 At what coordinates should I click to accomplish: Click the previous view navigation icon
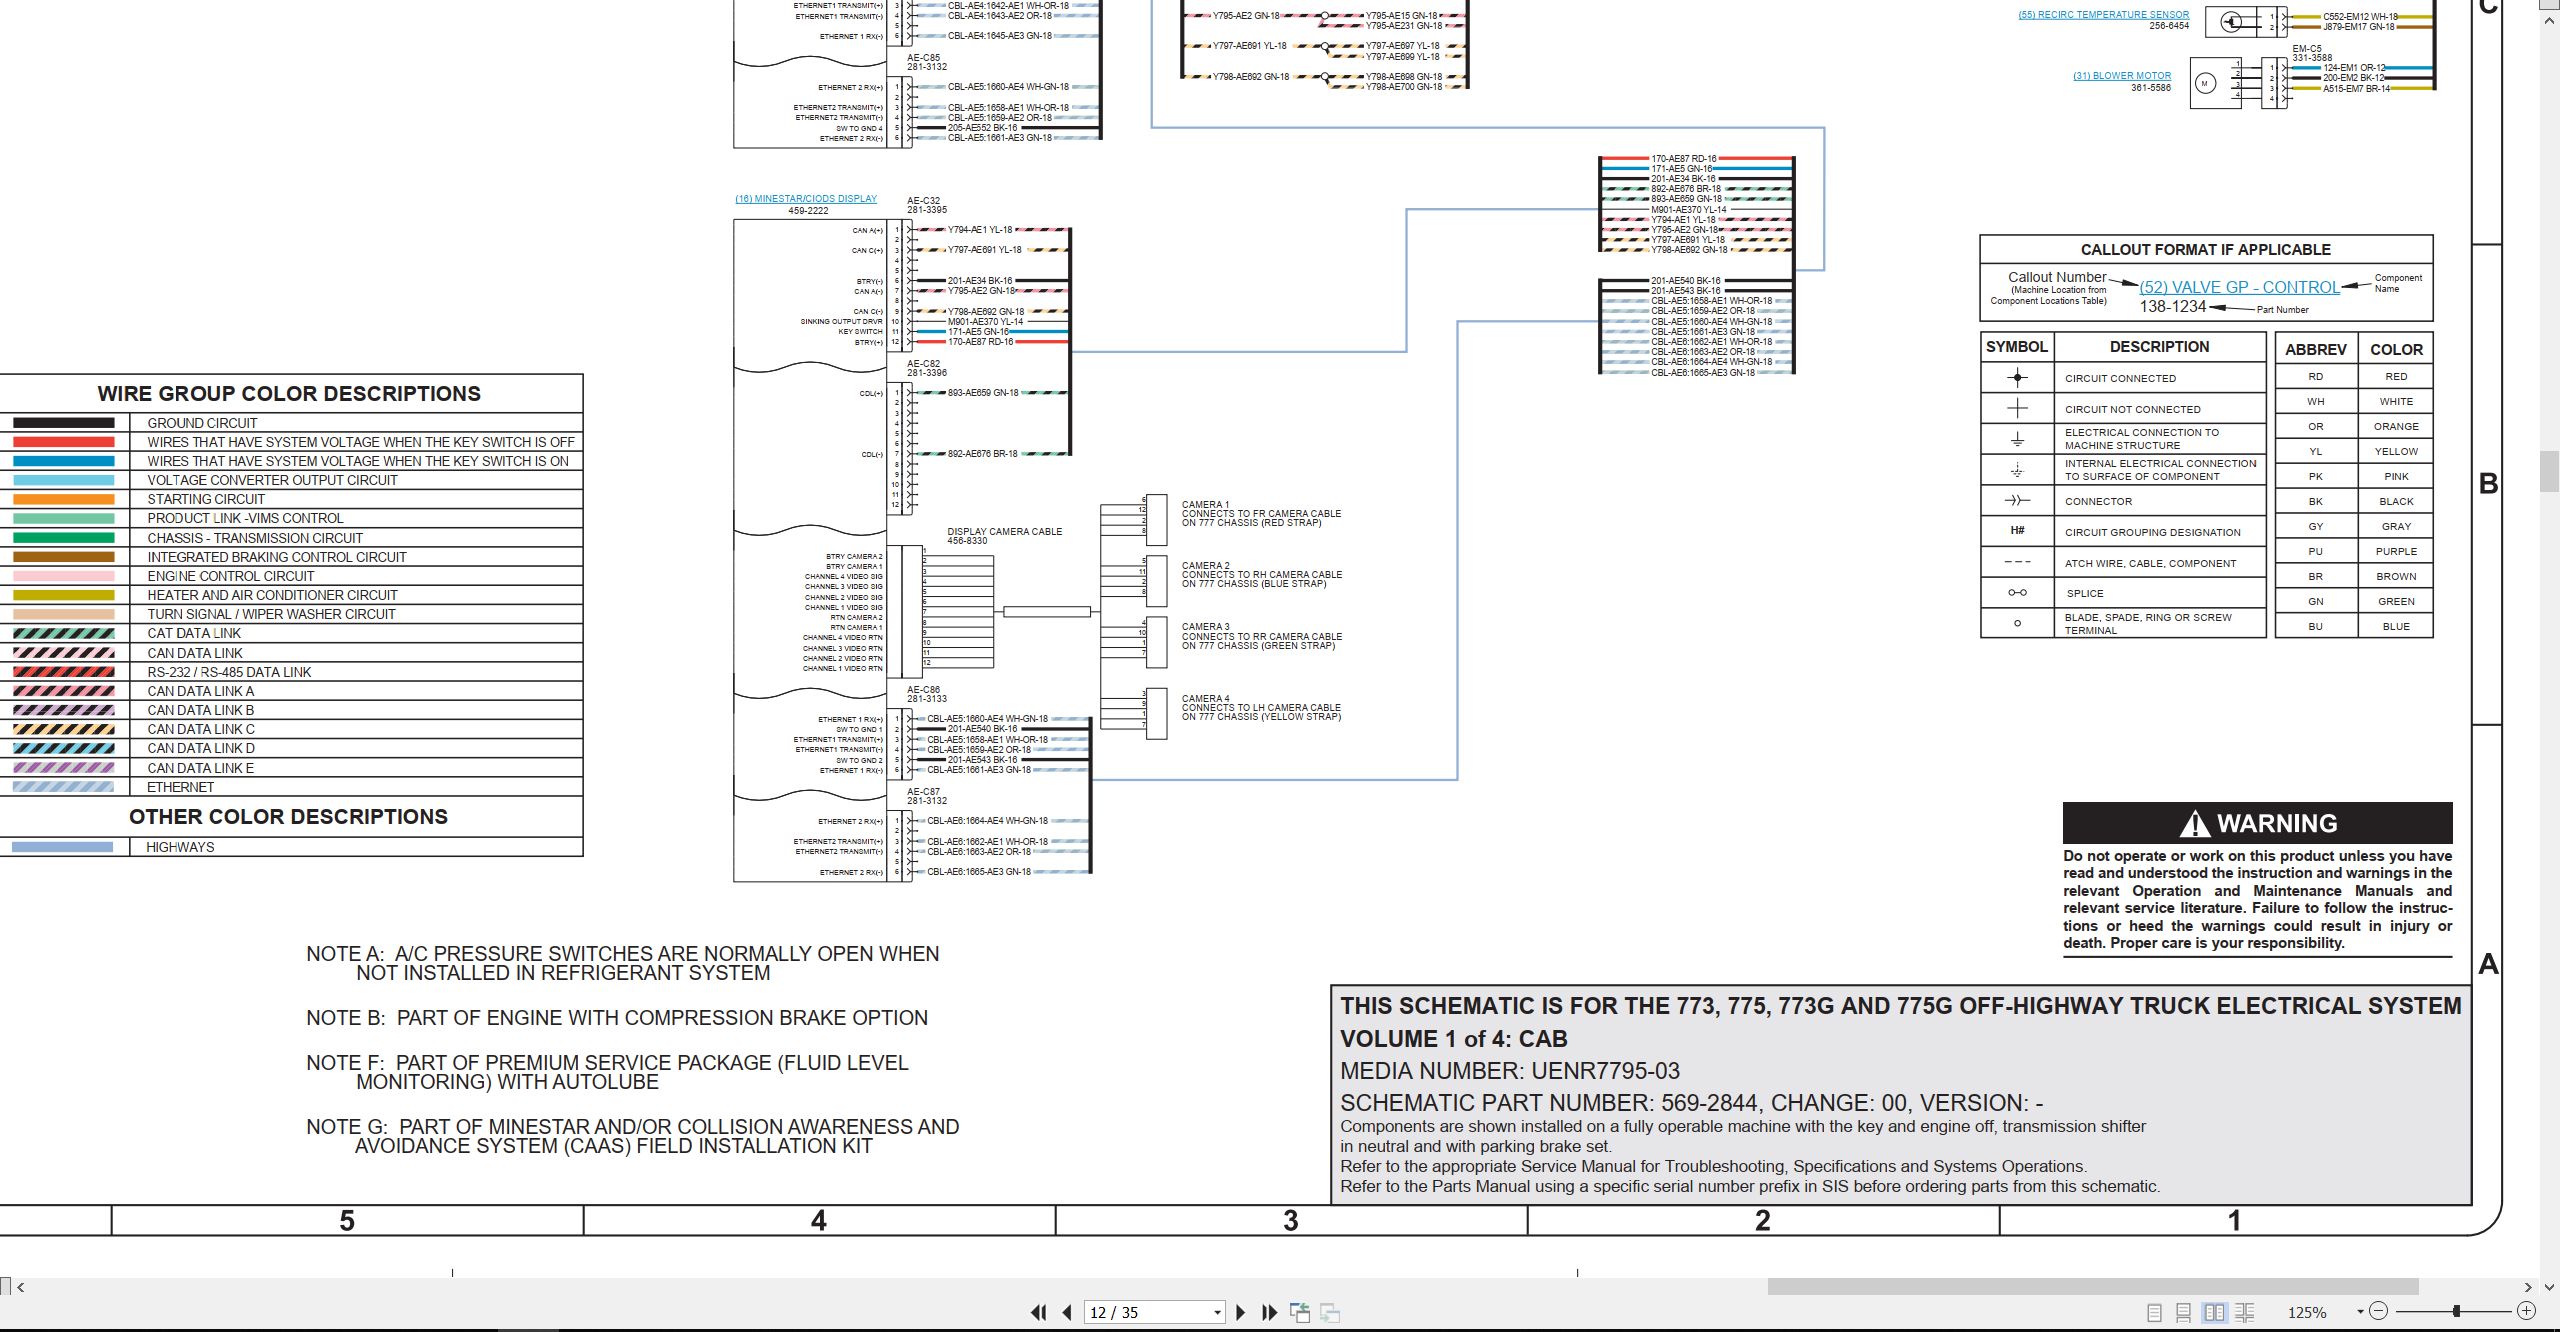point(1300,1312)
